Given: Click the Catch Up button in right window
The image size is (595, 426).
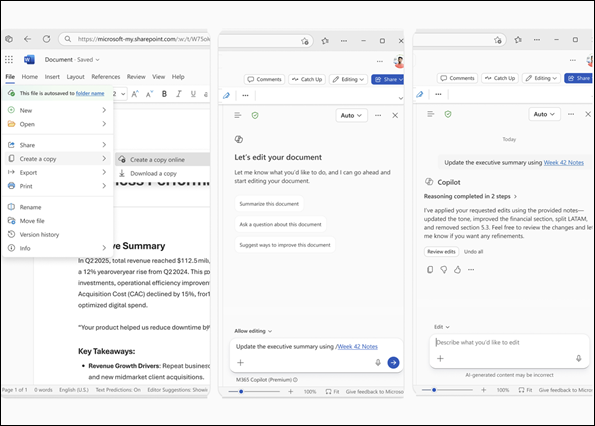Looking at the screenshot, I should pos(501,78).
